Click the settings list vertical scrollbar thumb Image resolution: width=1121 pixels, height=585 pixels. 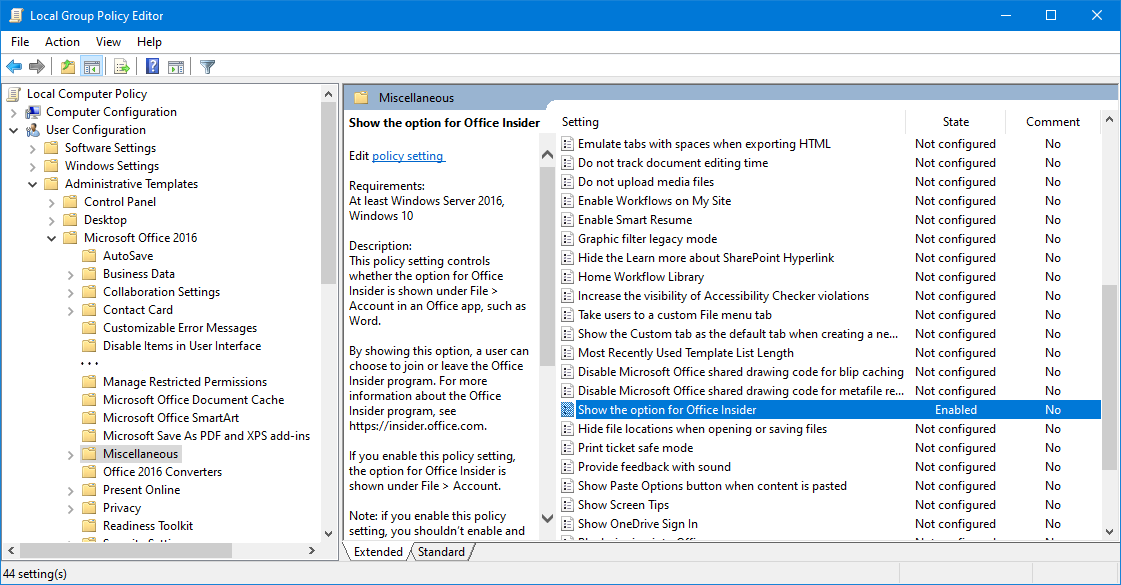[x=1108, y=375]
